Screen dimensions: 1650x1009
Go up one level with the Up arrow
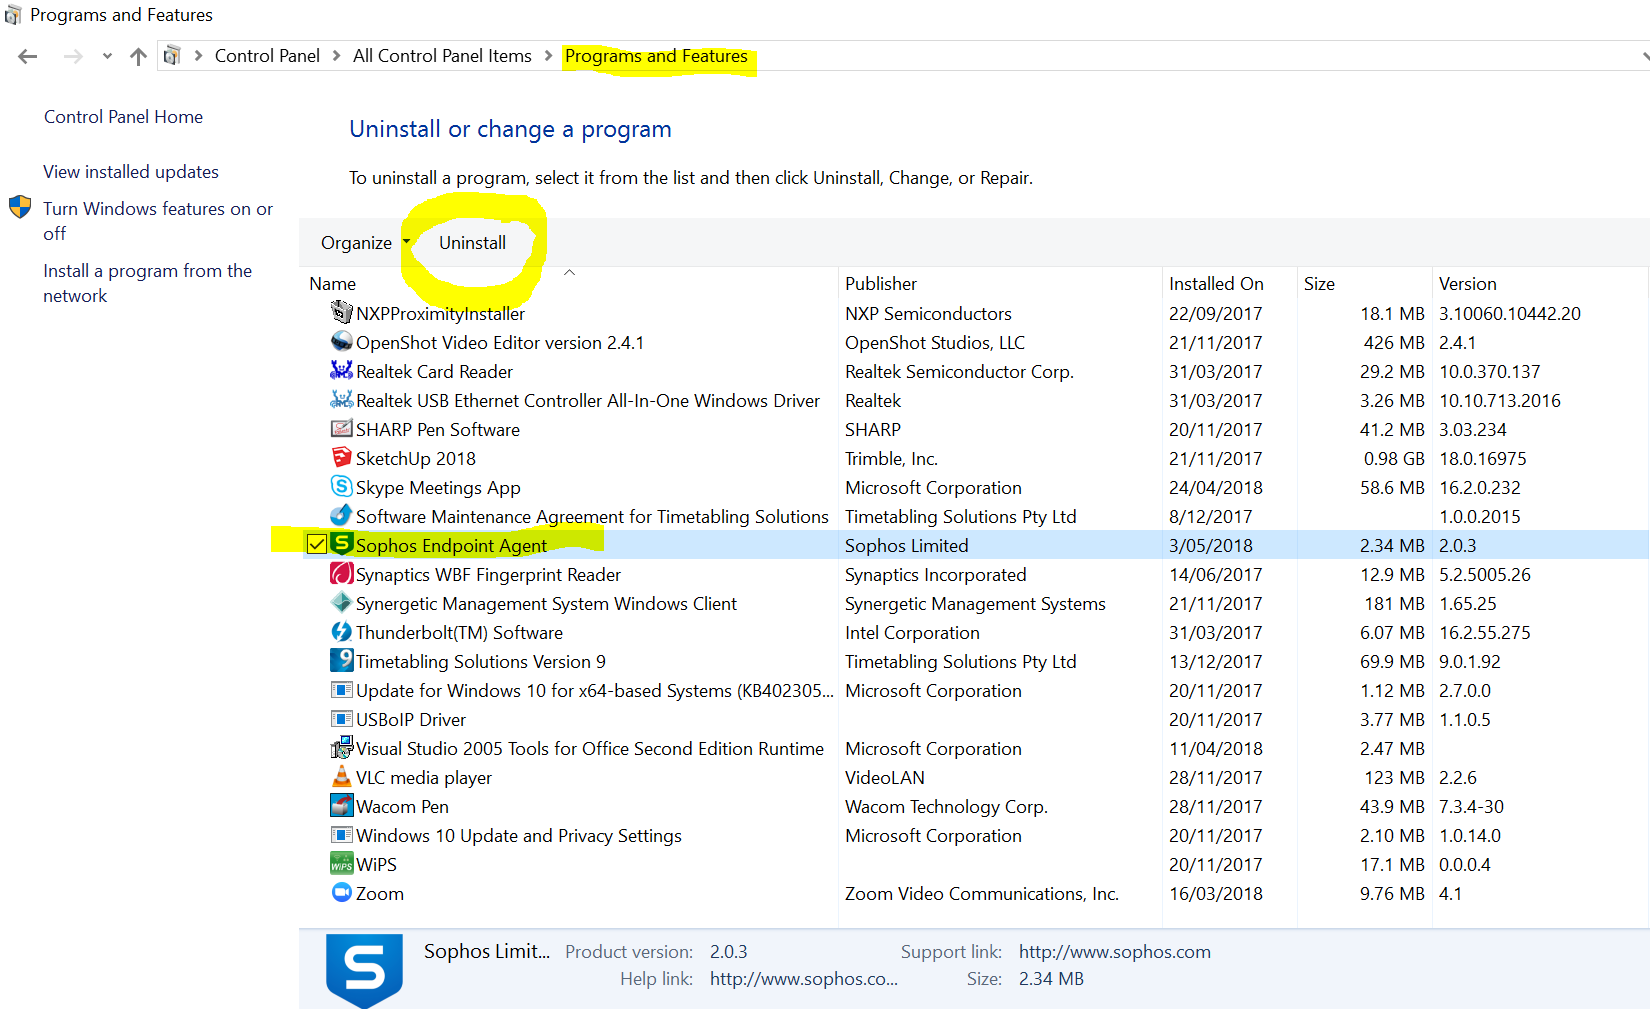click(x=138, y=56)
